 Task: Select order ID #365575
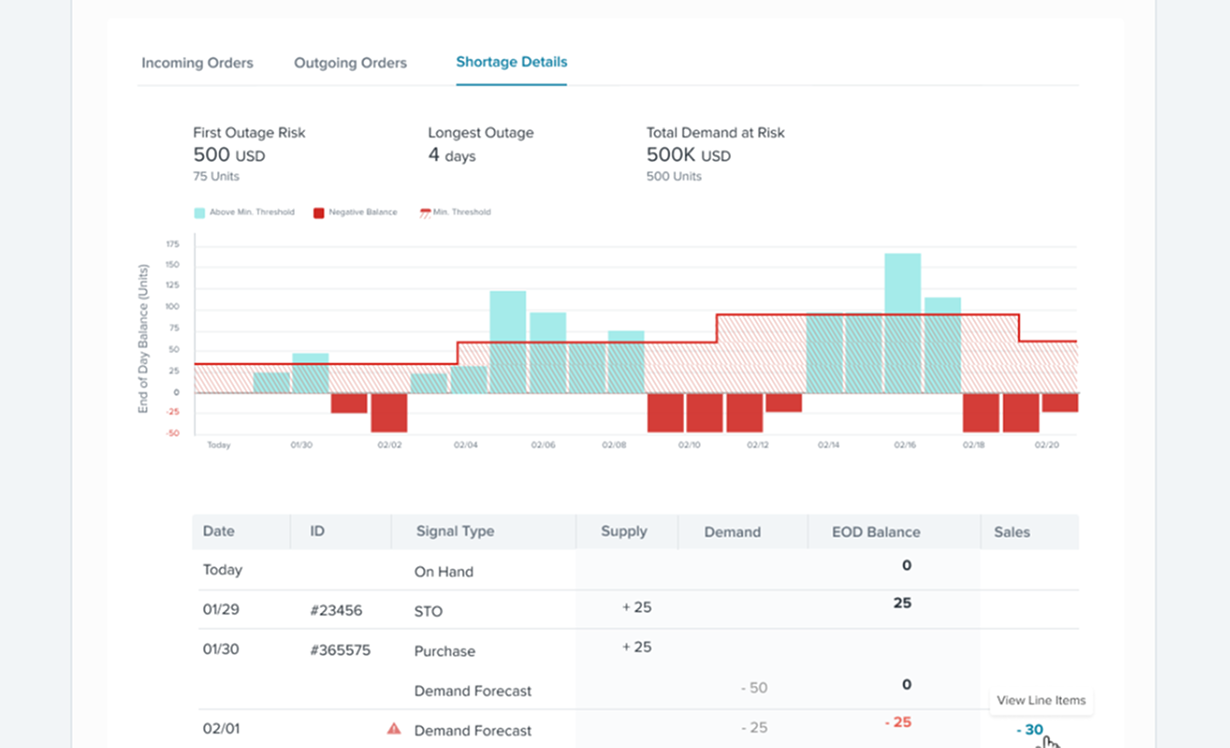(340, 650)
